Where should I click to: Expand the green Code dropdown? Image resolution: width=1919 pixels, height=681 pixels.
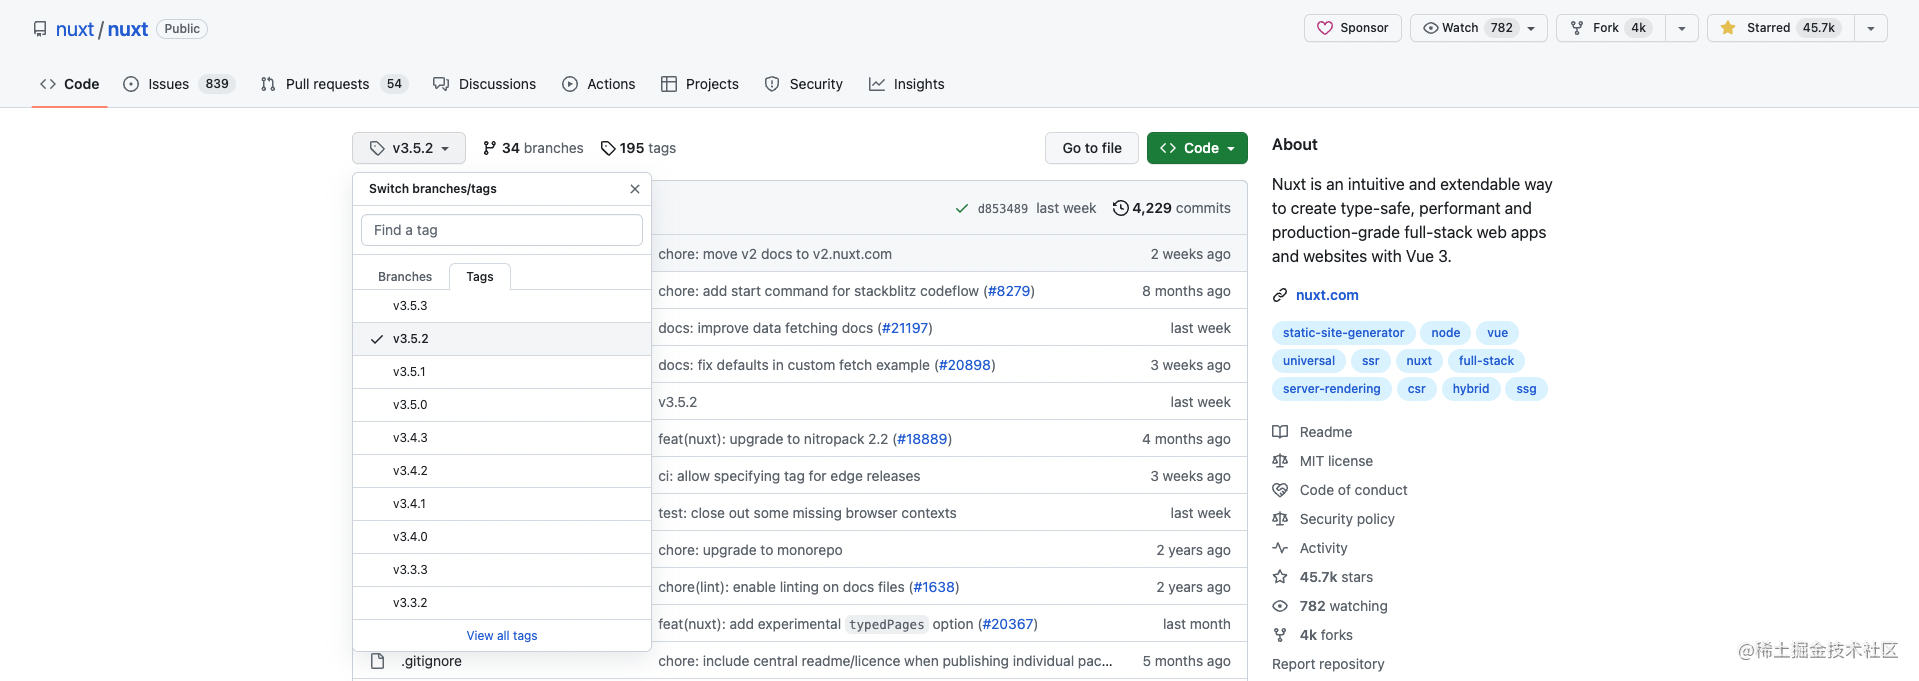point(1197,148)
